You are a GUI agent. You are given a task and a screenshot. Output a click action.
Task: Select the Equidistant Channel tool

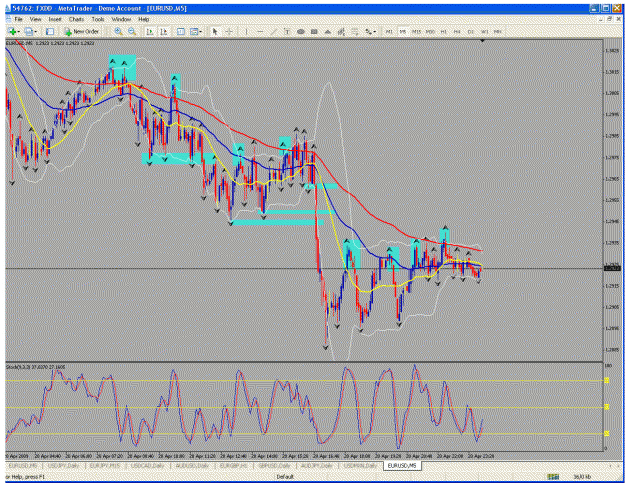click(341, 31)
